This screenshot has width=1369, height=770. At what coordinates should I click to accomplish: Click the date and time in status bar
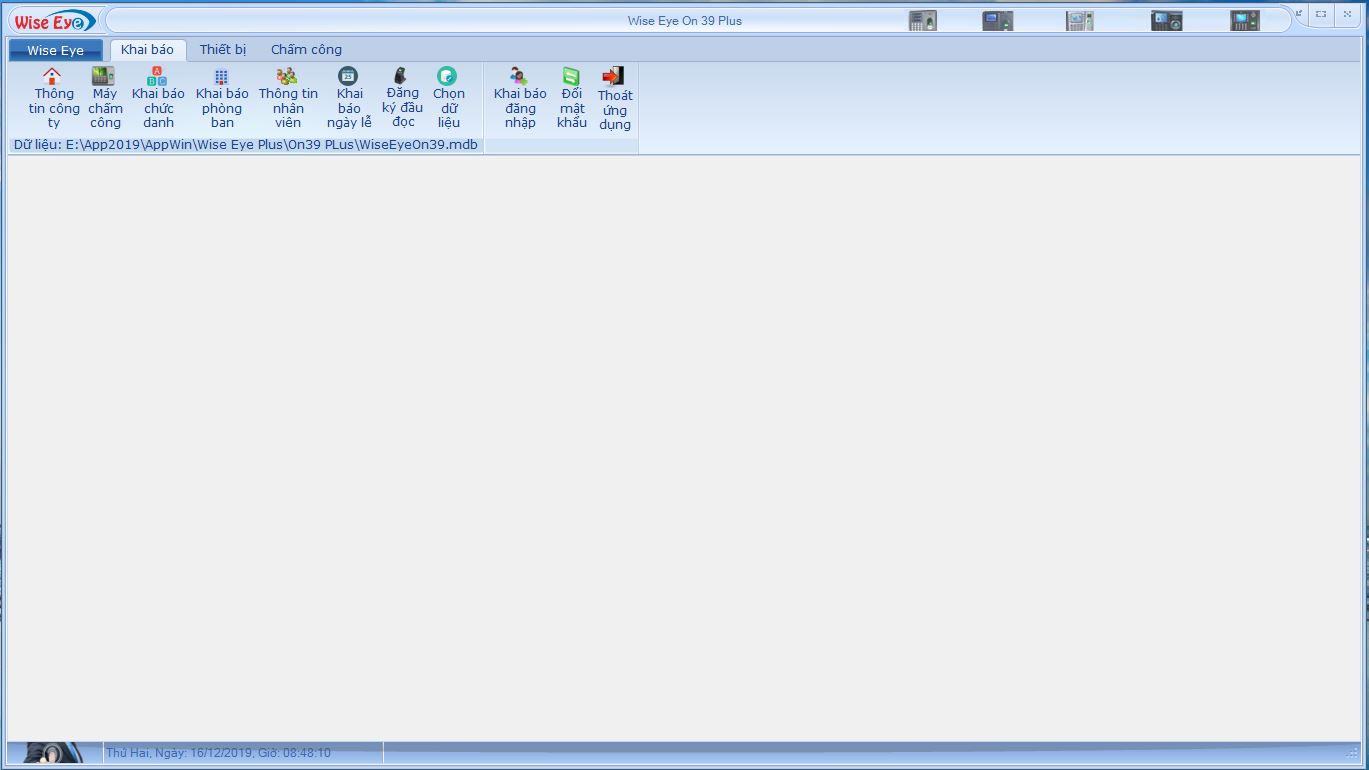coord(218,753)
